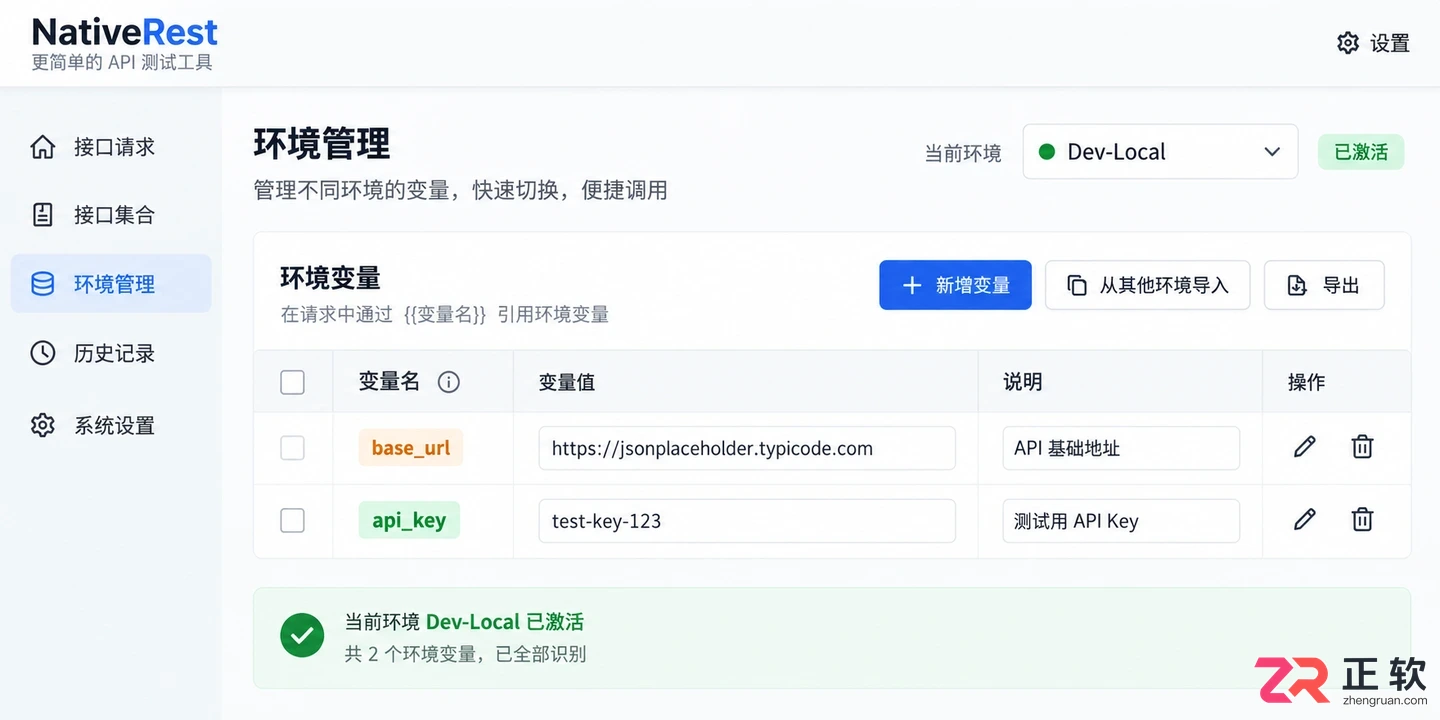Screen dimensions: 1440x720
Task: Focus the test-key-123 value field
Action: click(747, 520)
